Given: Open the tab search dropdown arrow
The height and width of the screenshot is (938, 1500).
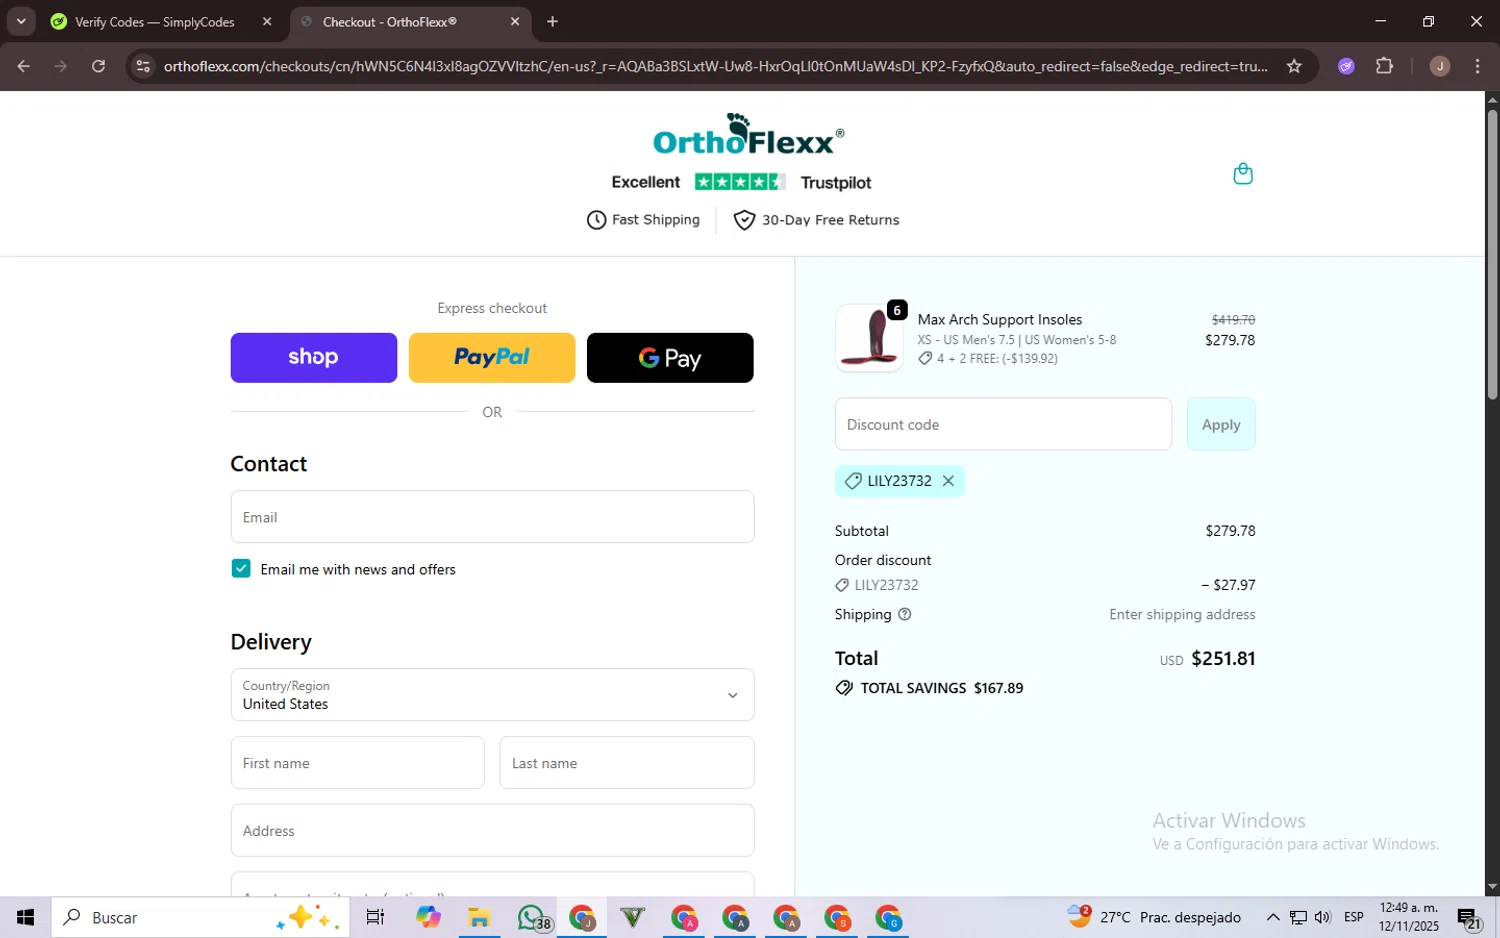Looking at the screenshot, I should pyautogui.click(x=21, y=21).
